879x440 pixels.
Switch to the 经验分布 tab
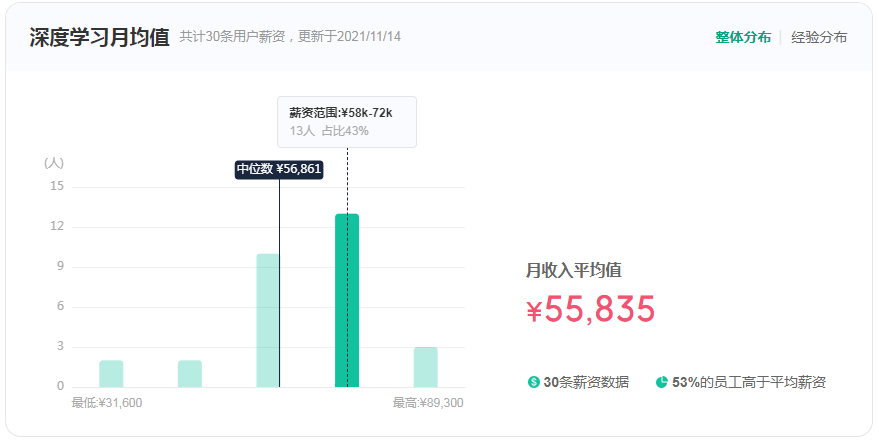(819, 38)
